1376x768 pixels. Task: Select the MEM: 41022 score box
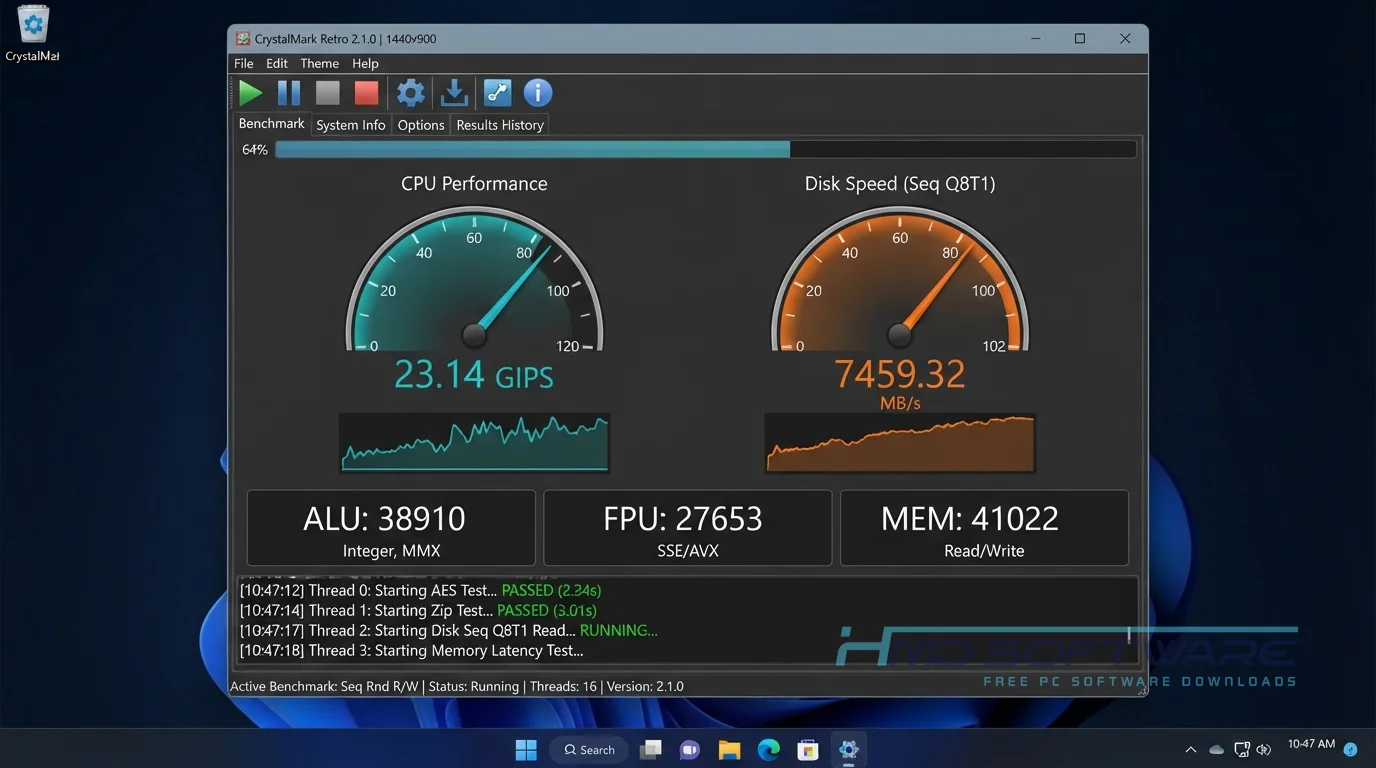[x=984, y=528]
